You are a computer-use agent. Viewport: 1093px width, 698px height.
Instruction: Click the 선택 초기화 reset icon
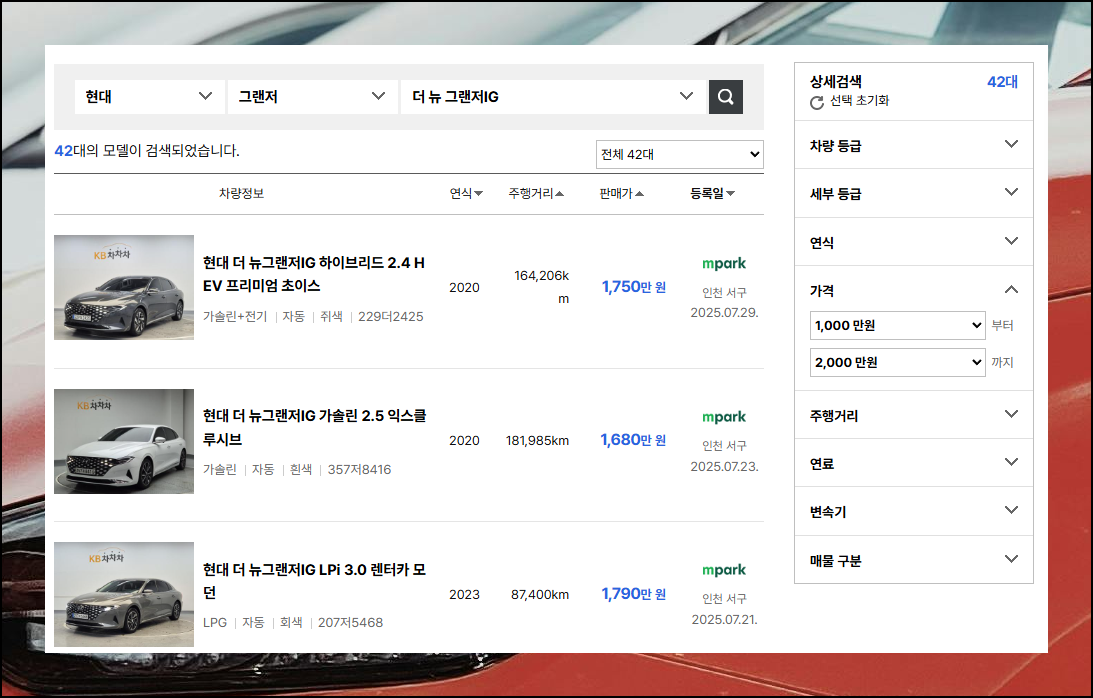pyautogui.click(x=816, y=103)
